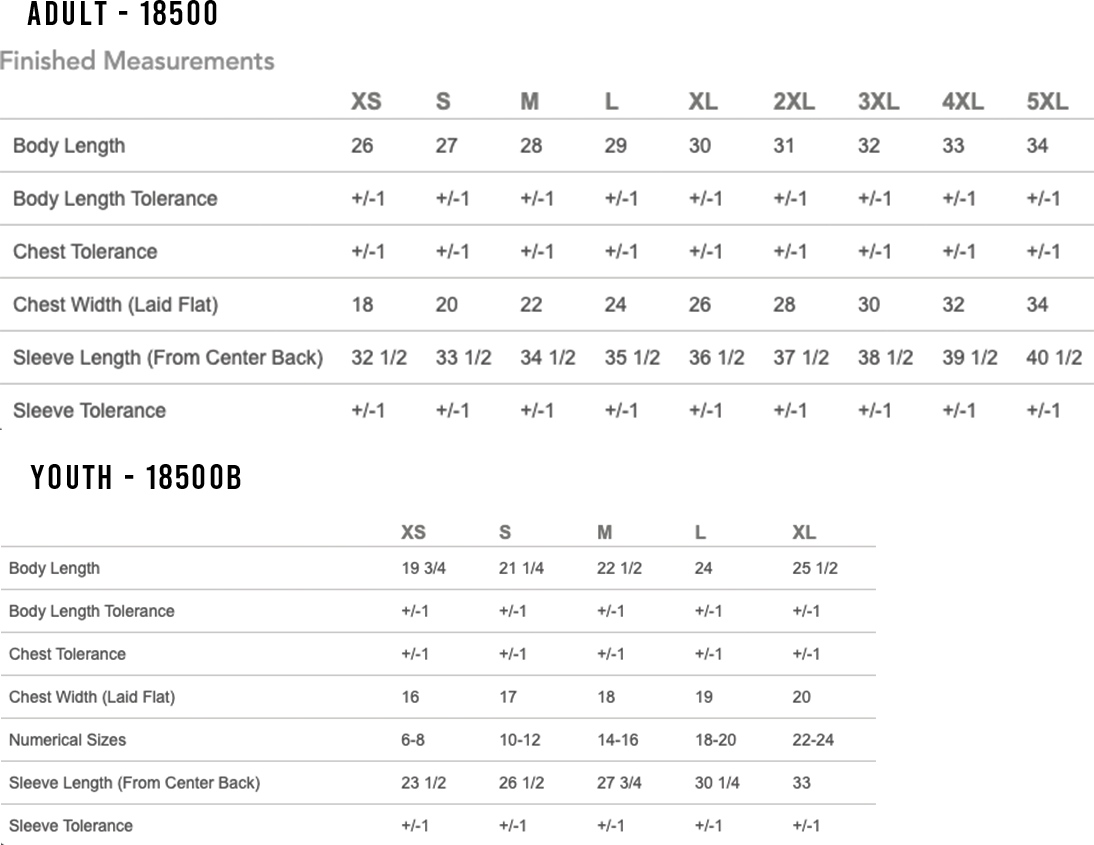Select youth sleeve length value 30 1/4
1094x845 pixels.
[717, 783]
